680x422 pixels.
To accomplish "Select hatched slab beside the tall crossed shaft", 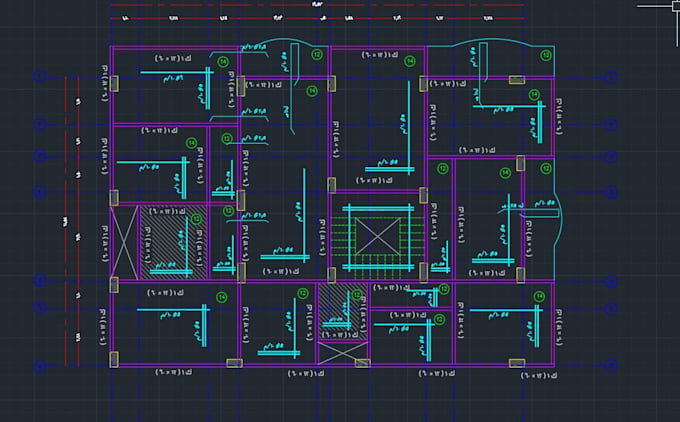I will coord(174,243).
